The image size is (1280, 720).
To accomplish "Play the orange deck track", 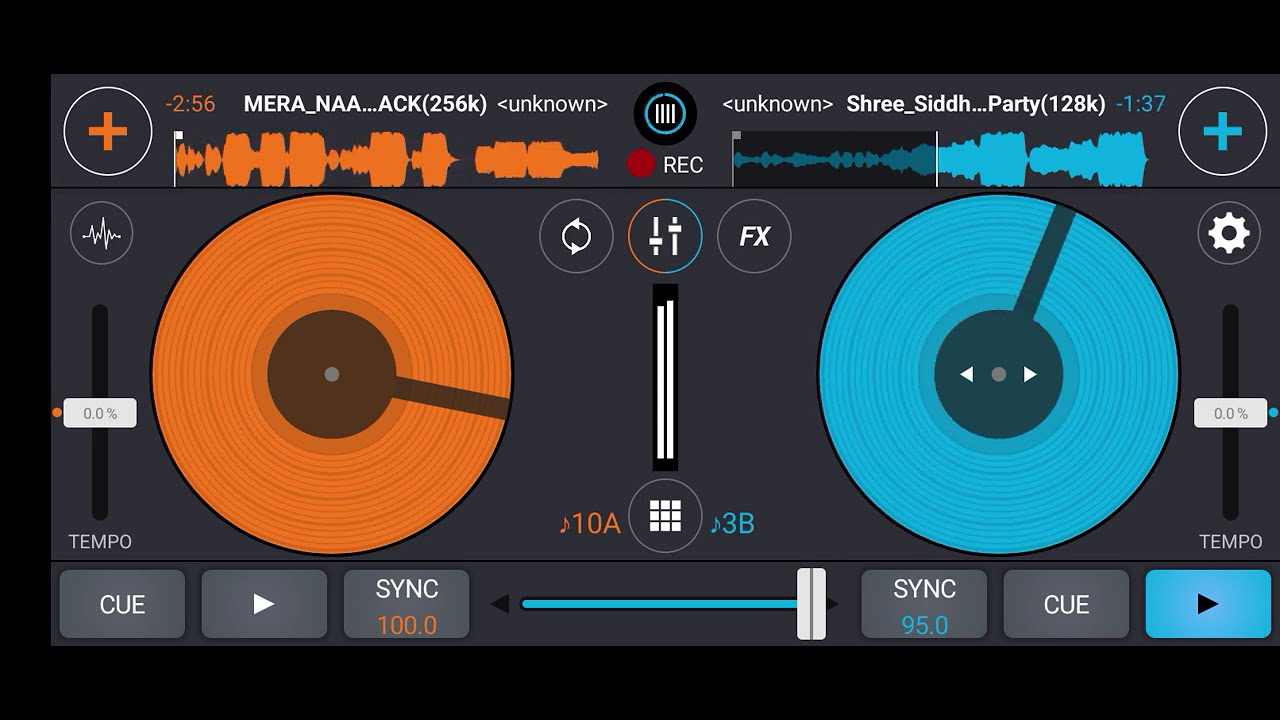I will (x=264, y=604).
